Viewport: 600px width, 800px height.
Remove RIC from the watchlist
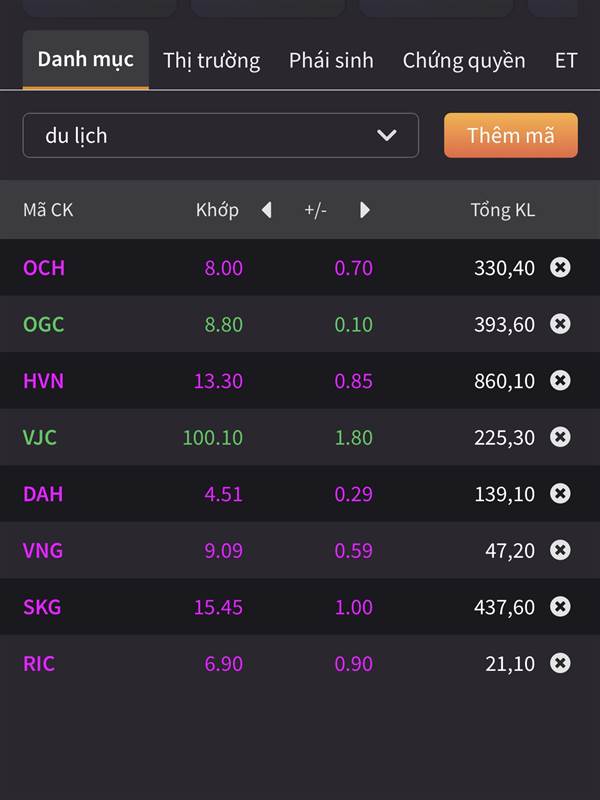560,663
